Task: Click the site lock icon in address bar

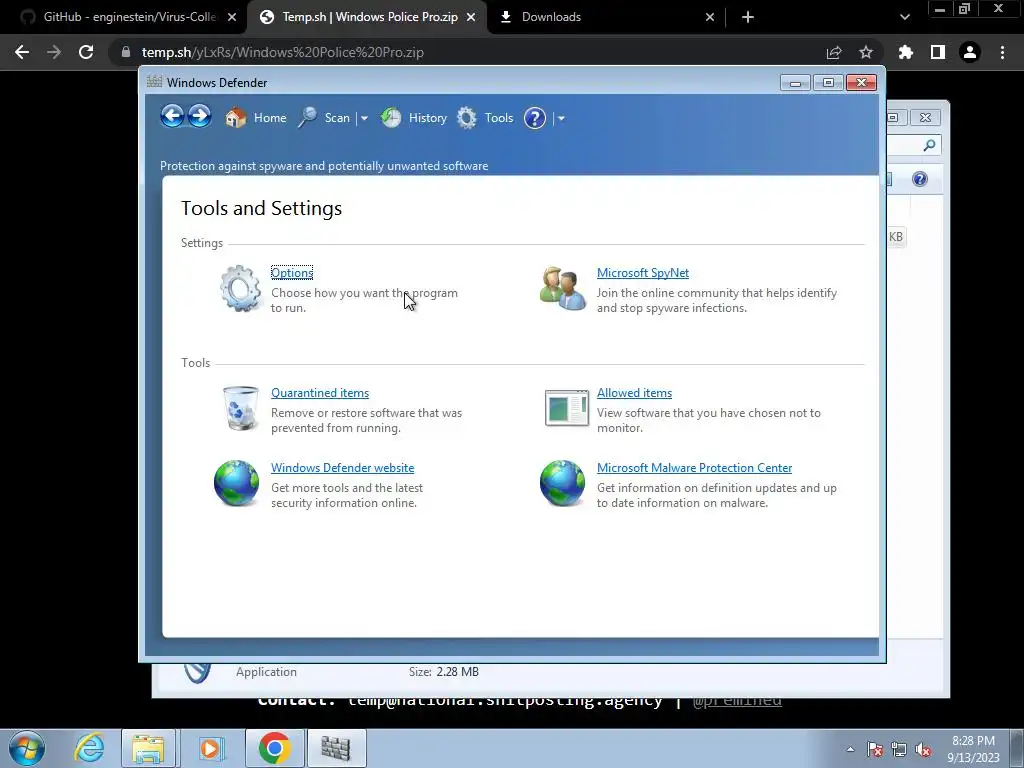Action: pos(125,52)
